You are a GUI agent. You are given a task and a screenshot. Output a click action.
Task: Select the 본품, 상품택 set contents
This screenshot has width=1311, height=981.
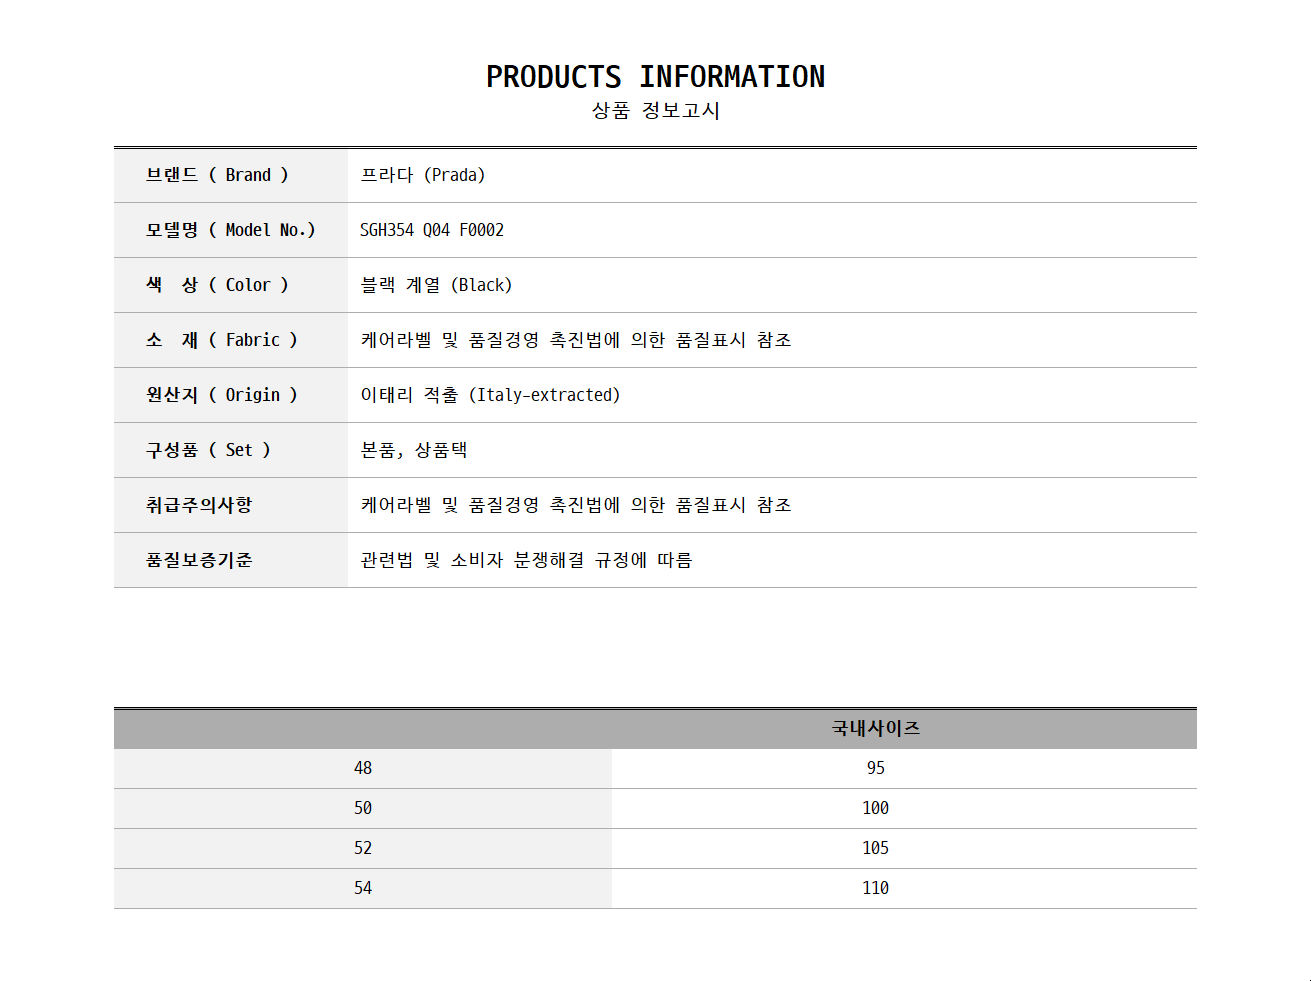[x=414, y=450]
